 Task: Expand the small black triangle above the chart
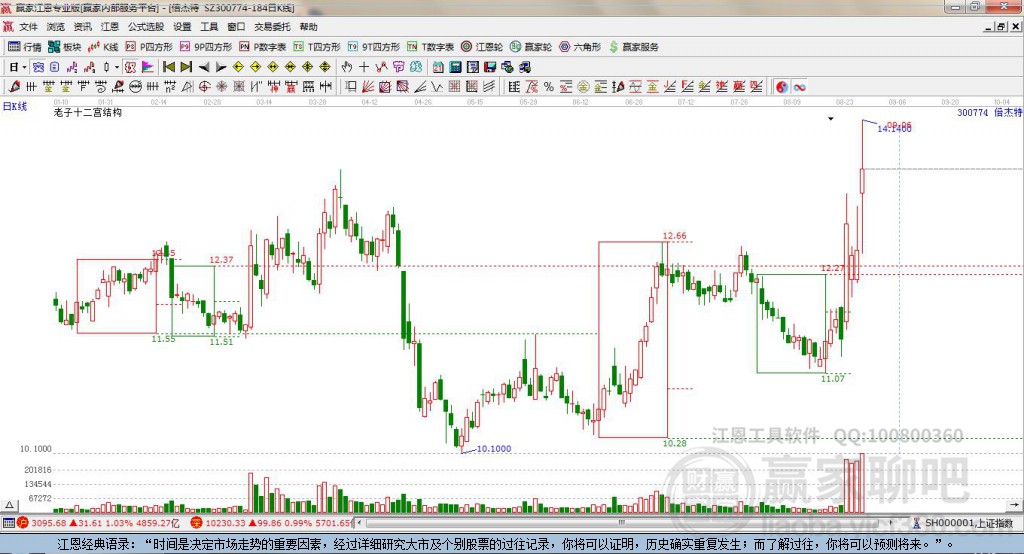(831, 119)
